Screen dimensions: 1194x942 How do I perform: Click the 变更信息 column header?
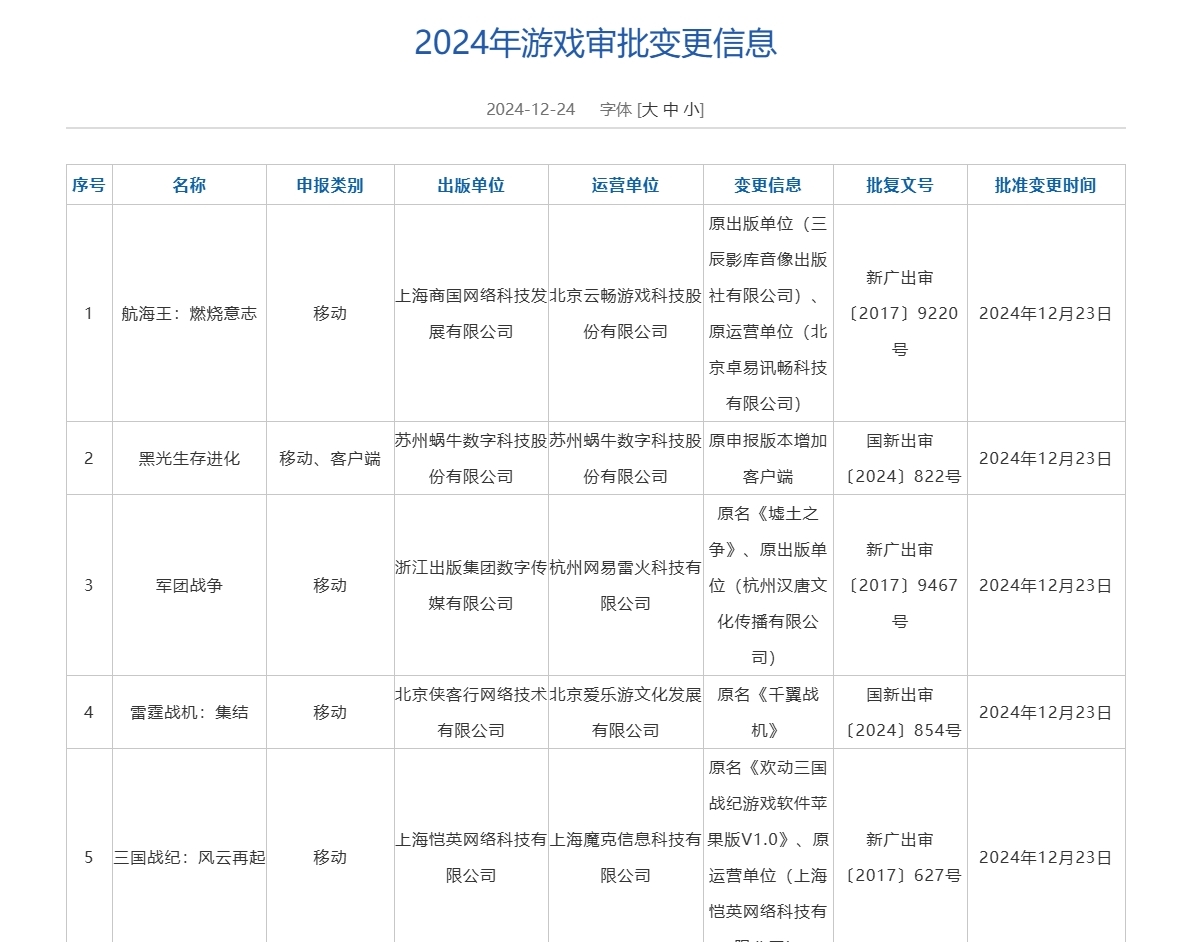coord(768,185)
